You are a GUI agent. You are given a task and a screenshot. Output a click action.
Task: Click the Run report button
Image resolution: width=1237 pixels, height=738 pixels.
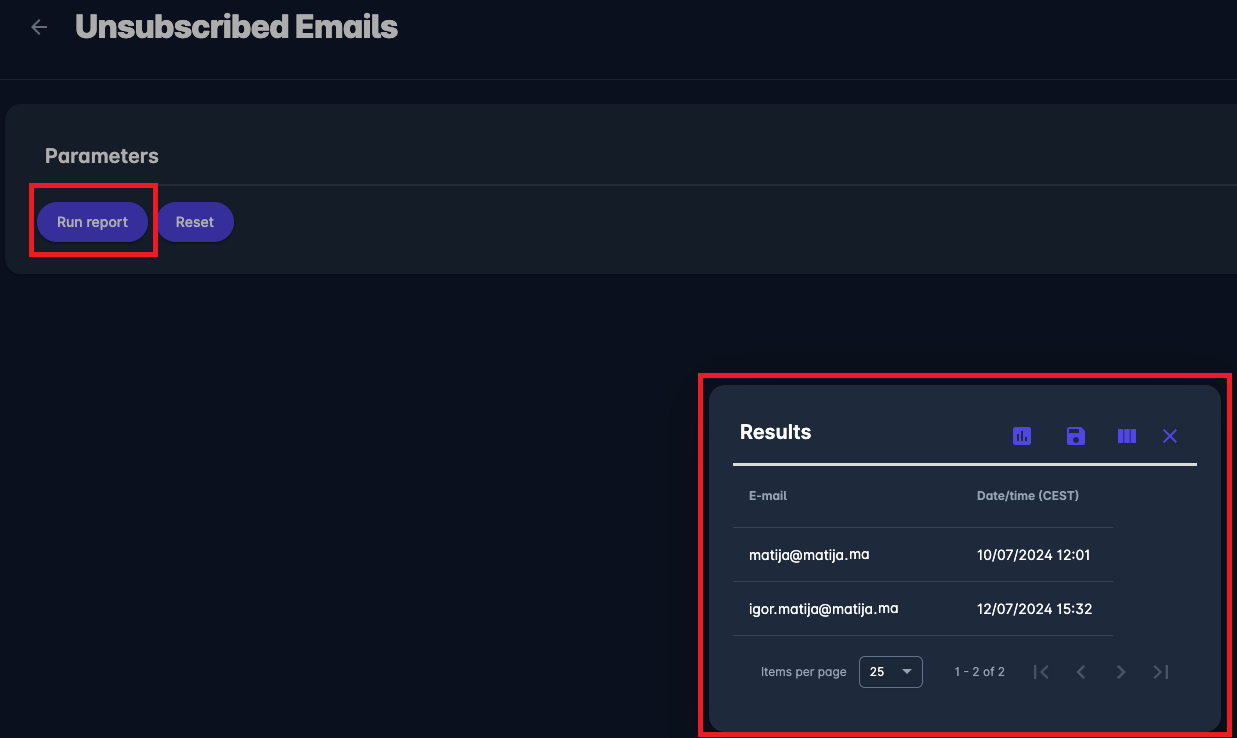tap(92, 222)
